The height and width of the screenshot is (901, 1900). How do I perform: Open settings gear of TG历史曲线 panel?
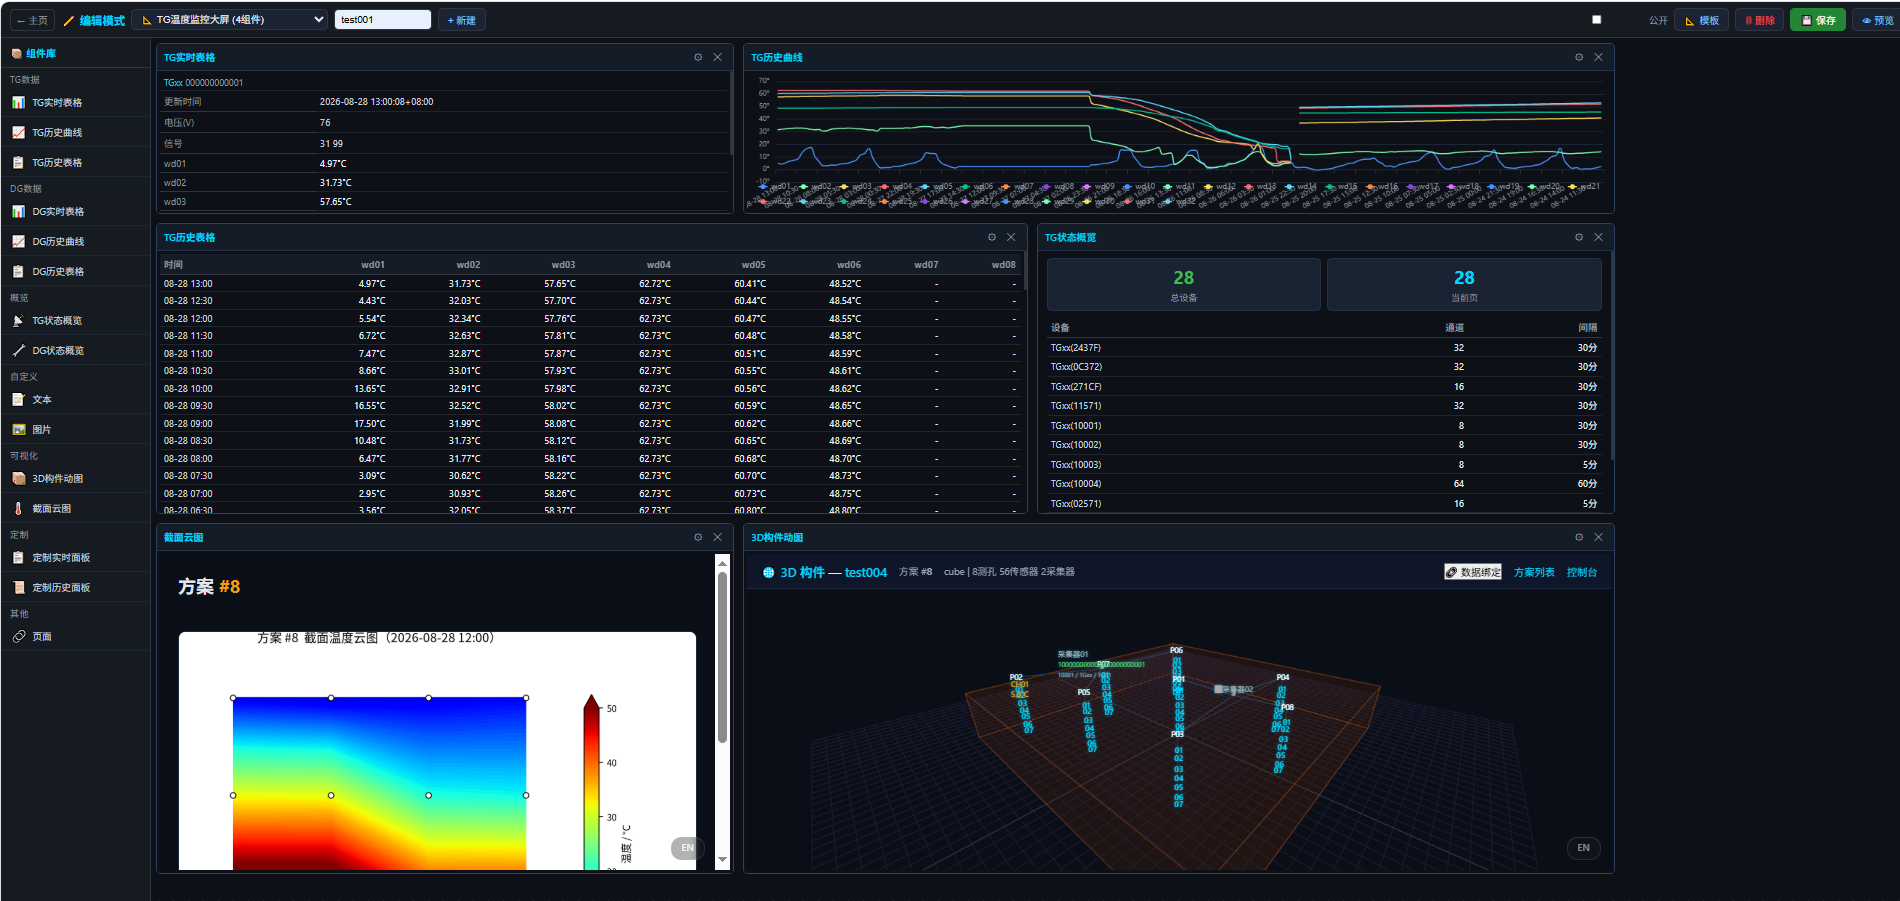pos(1579,58)
